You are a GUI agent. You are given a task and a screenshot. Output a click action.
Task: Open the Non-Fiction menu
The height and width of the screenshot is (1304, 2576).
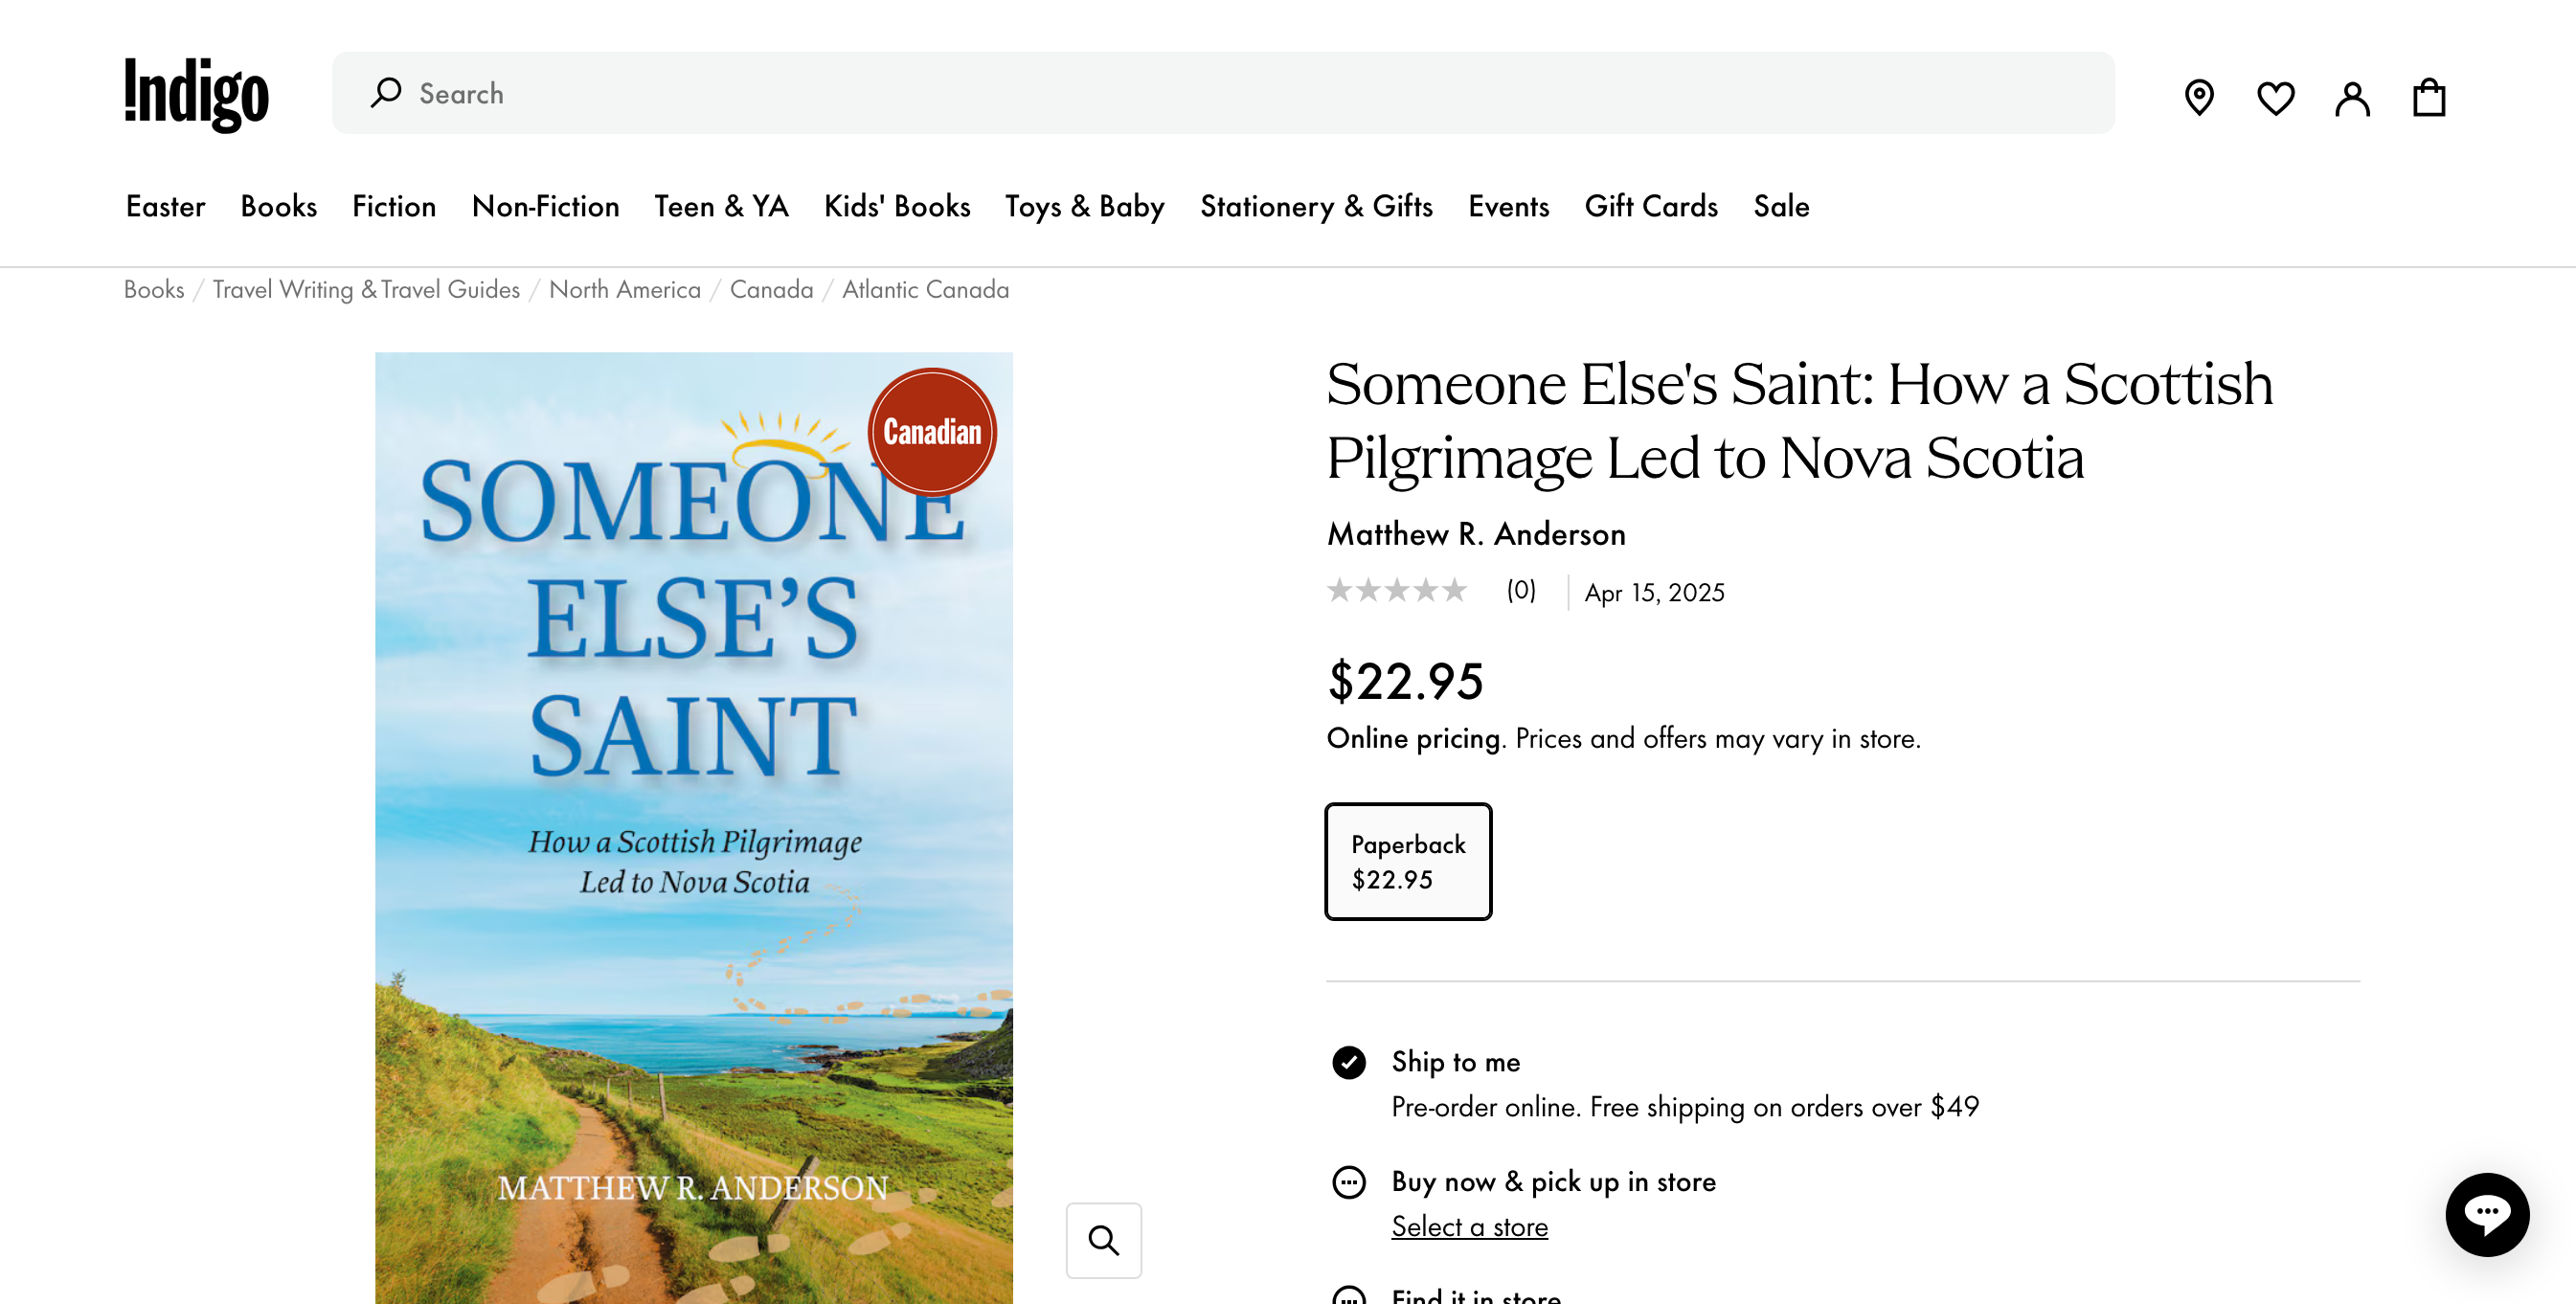point(545,206)
